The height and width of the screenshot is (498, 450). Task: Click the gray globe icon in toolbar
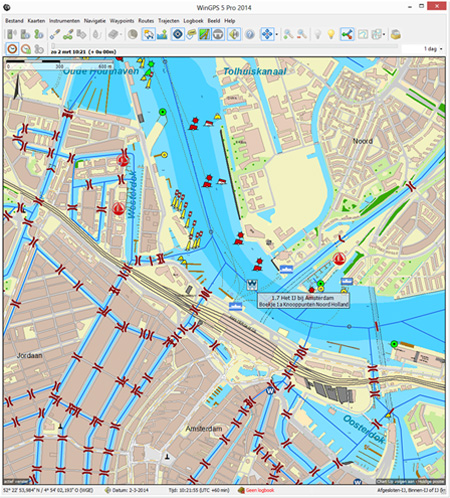(x=133, y=34)
